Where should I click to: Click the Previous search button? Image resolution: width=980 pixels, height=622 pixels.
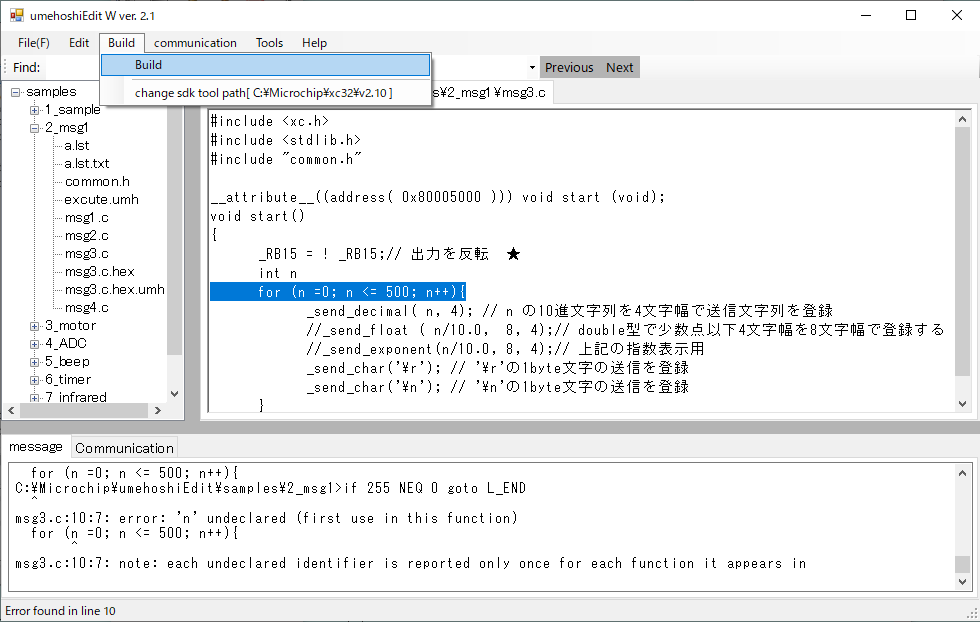(x=569, y=68)
